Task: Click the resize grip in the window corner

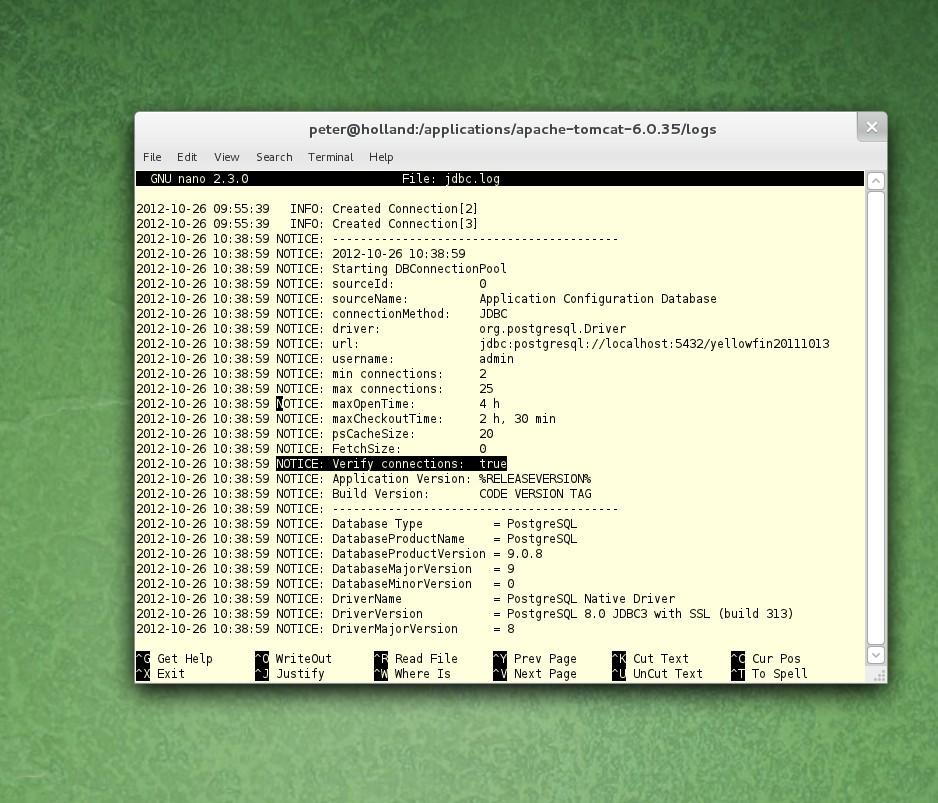Action: 880,676
